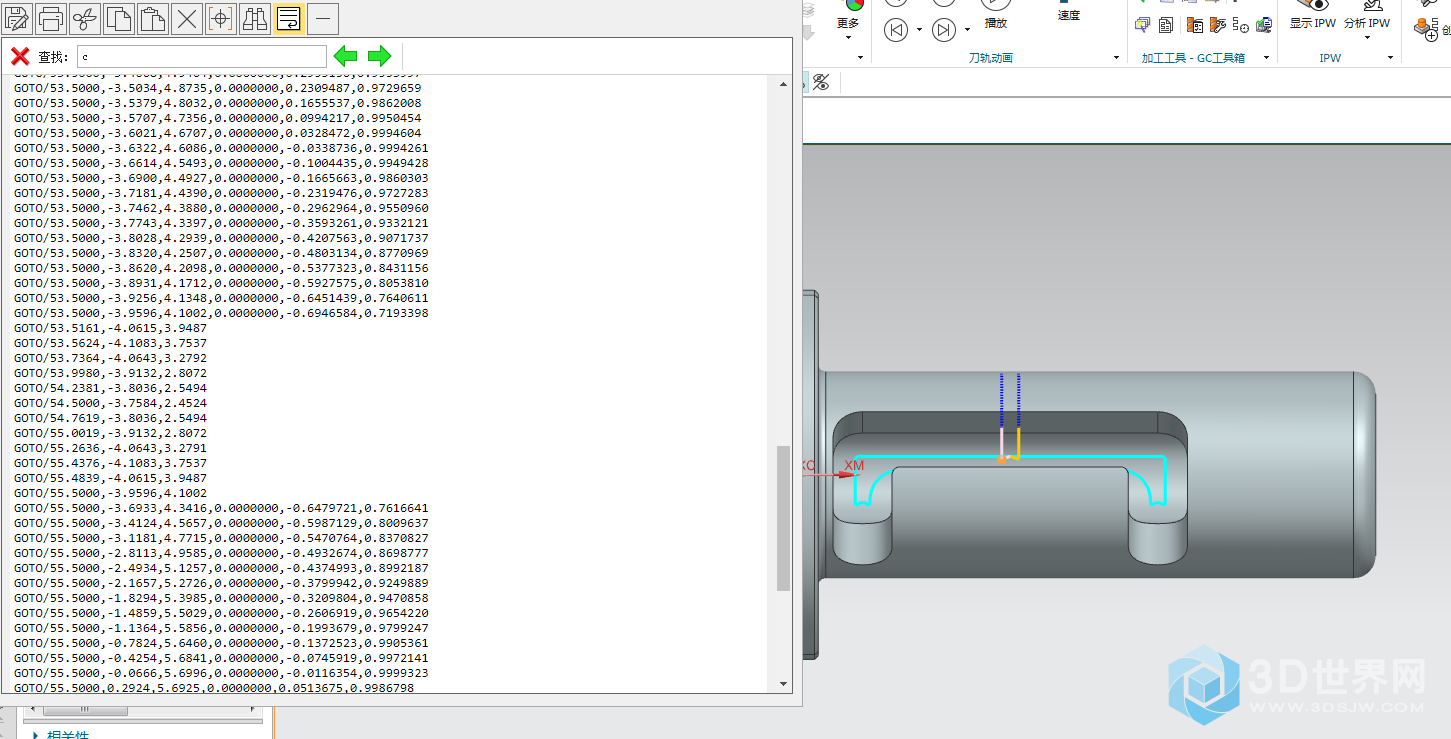Click the 显示 IPW button
The height and width of the screenshot is (739, 1451).
(x=1313, y=16)
